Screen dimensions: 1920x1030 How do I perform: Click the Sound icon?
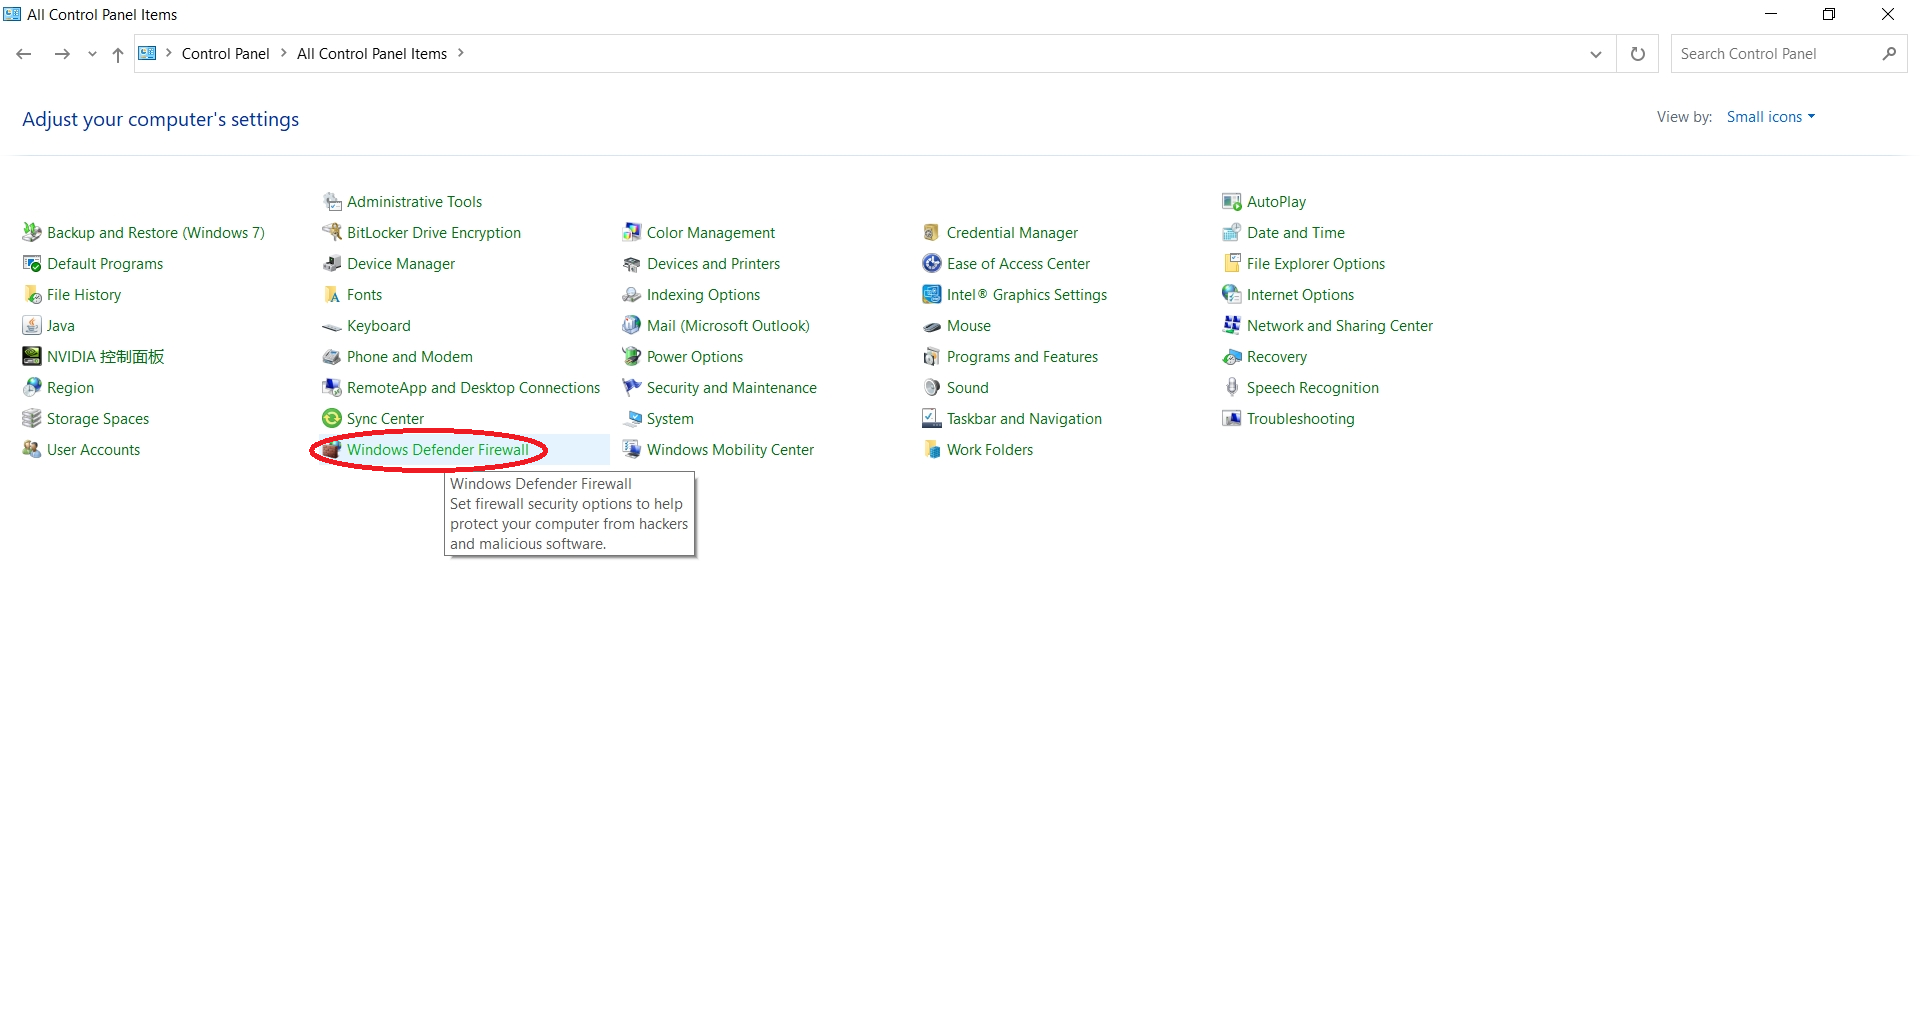932,388
